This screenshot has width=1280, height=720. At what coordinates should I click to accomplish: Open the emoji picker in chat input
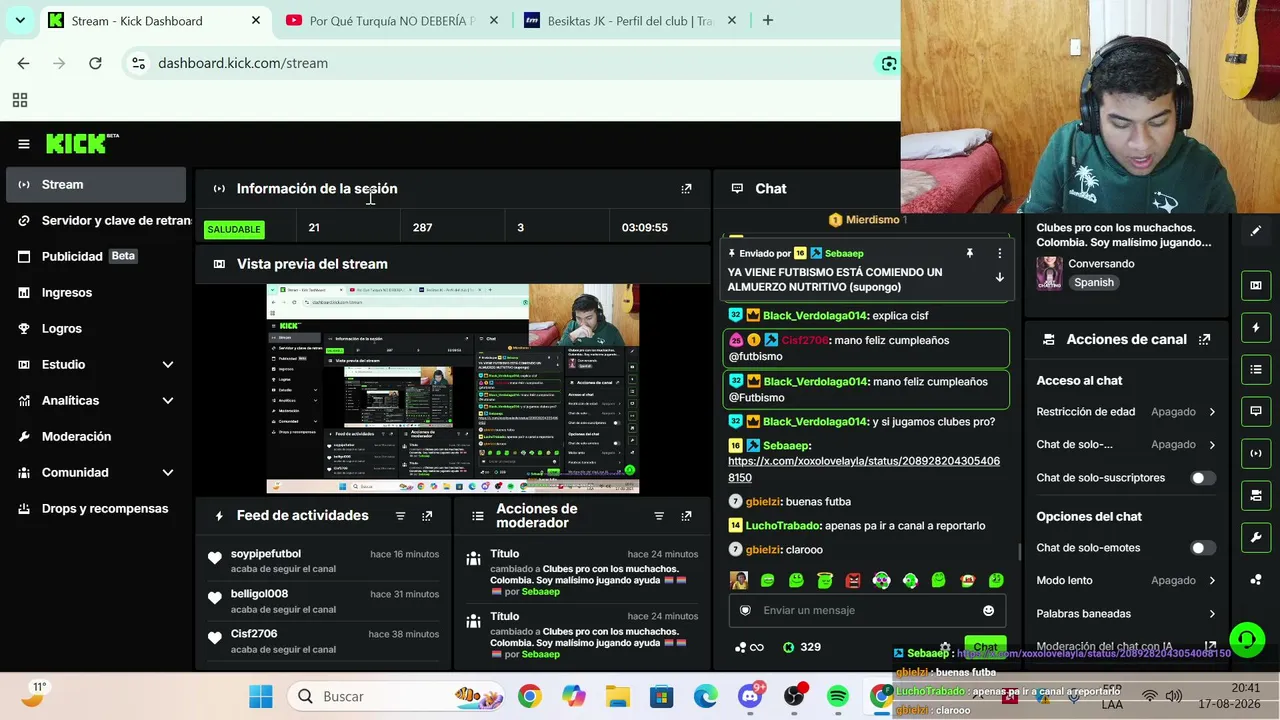[x=989, y=611]
